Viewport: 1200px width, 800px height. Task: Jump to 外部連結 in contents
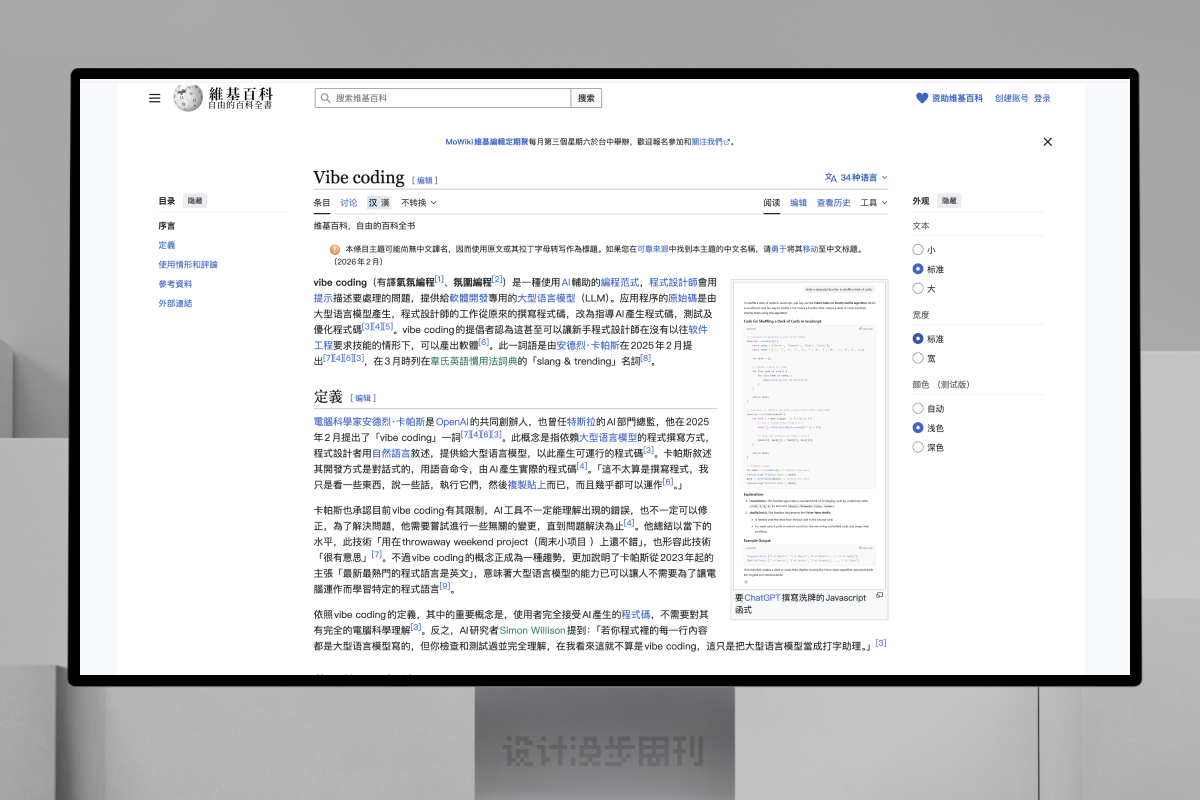175,303
